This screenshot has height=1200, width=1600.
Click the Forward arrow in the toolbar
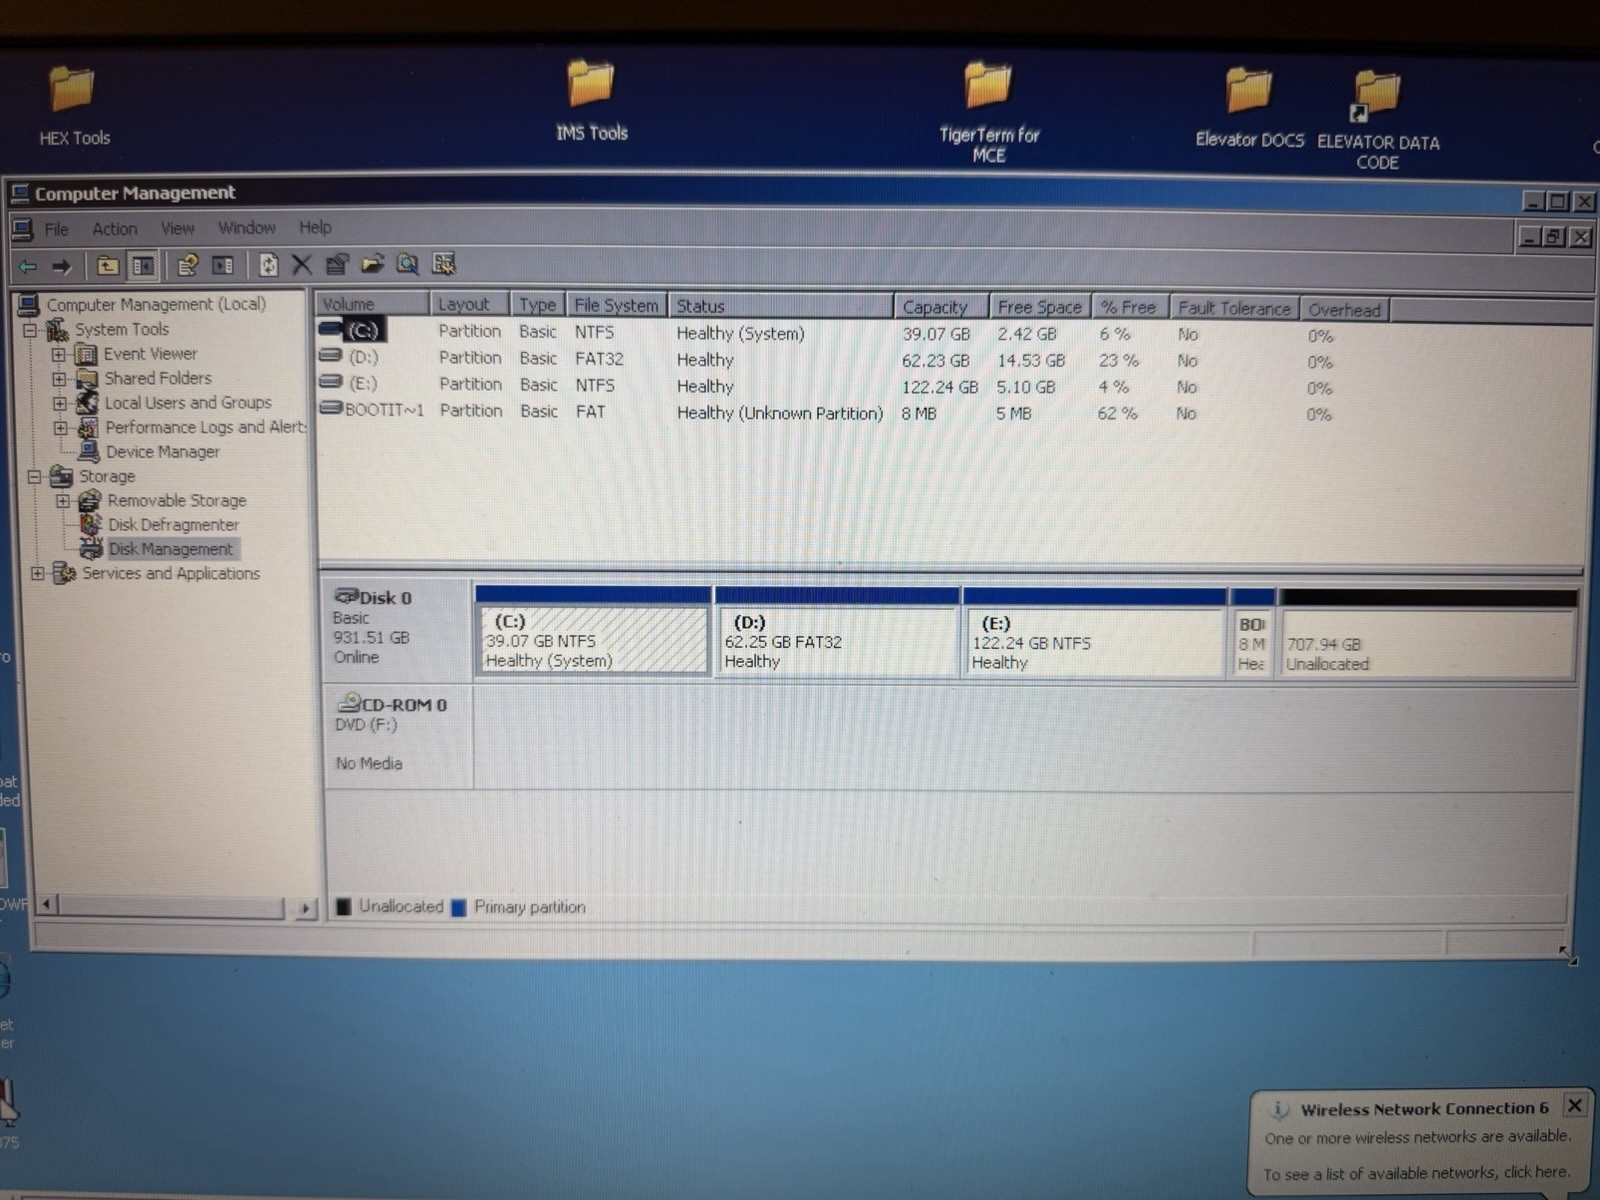pyautogui.click(x=62, y=267)
